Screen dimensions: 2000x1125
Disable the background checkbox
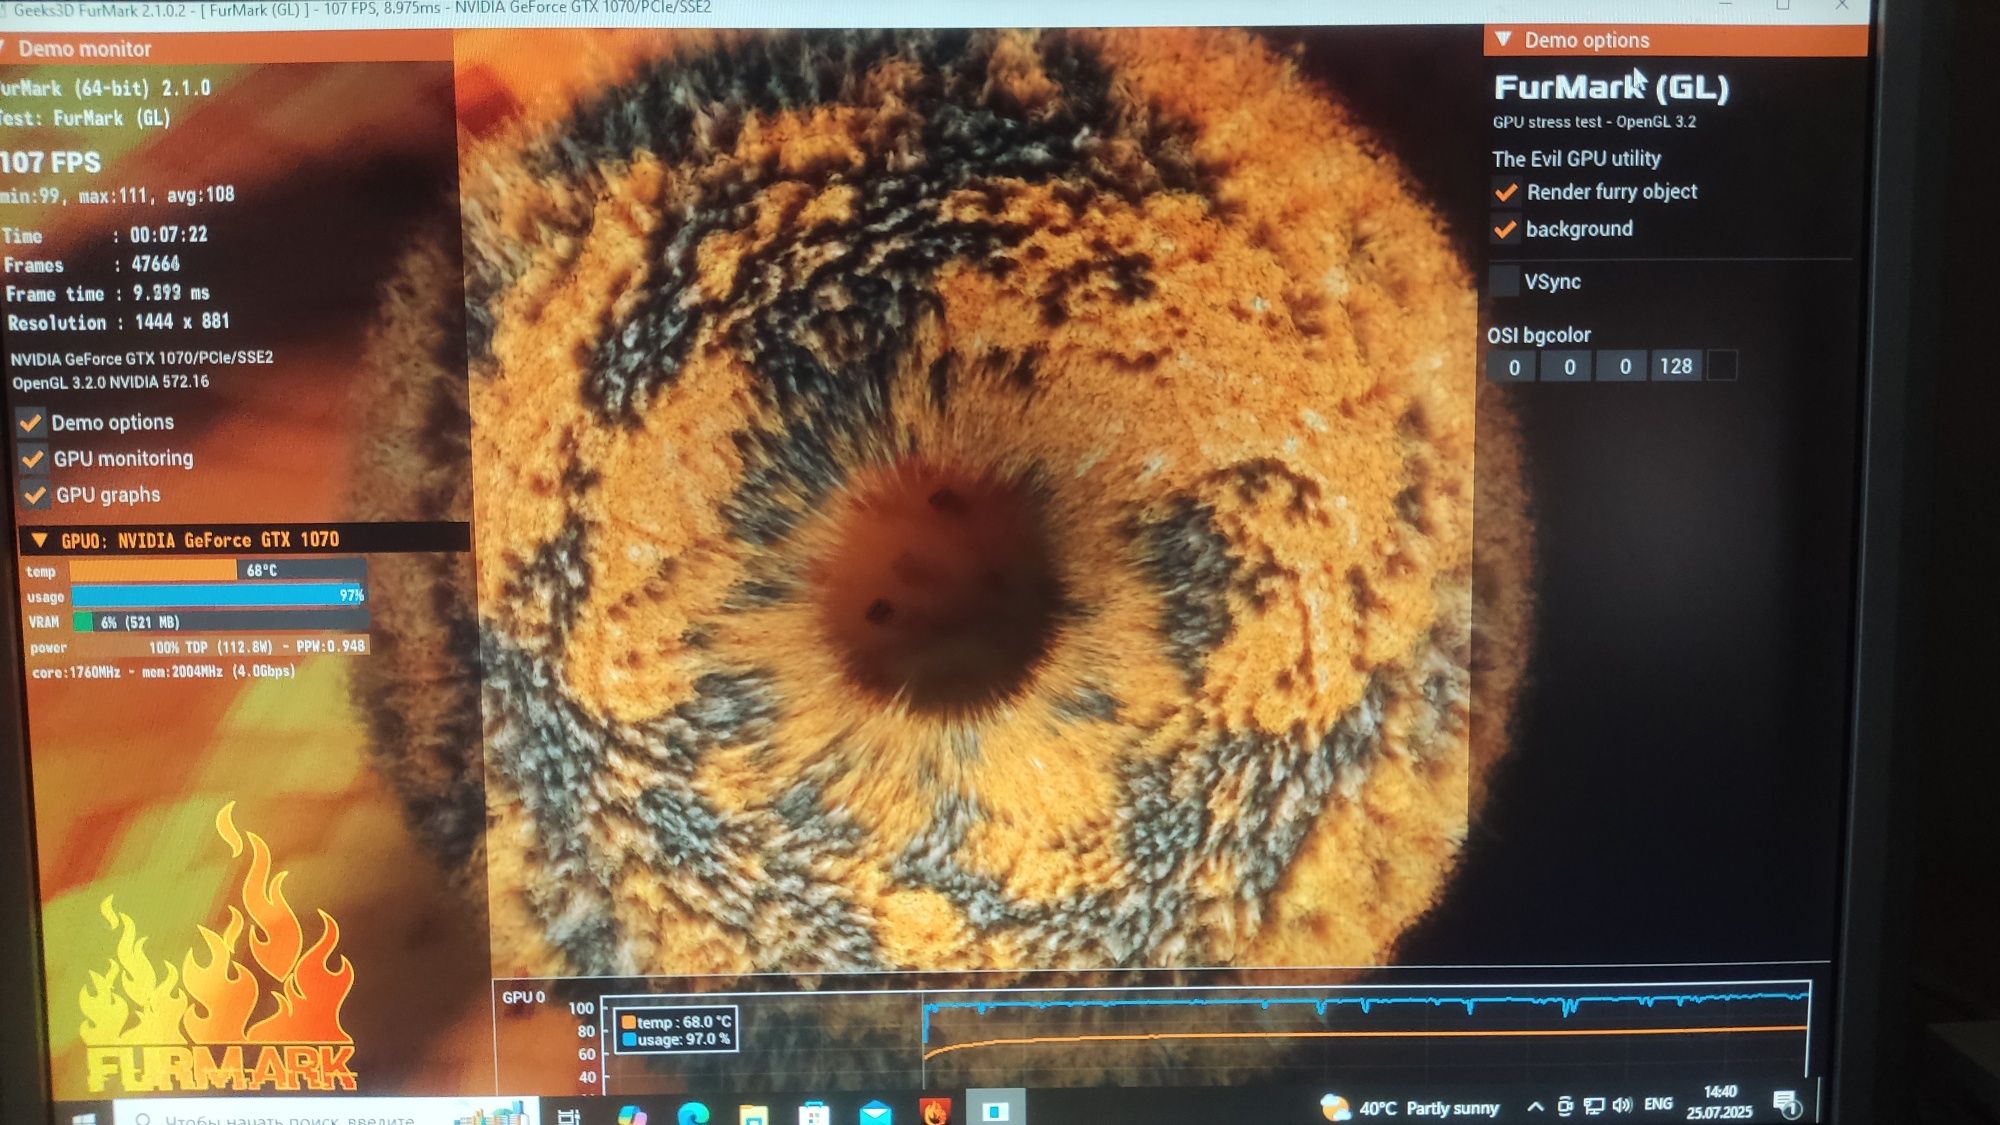coord(1505,229)
